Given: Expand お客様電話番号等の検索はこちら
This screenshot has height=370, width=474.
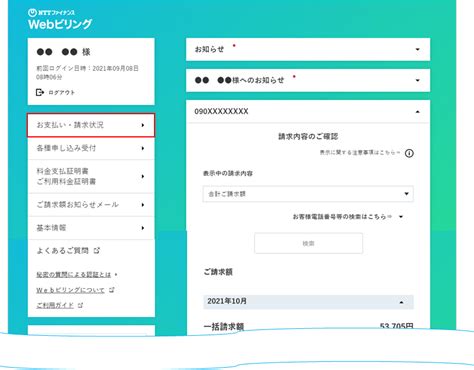Looking at the screenshot, I should pos(348,217).
